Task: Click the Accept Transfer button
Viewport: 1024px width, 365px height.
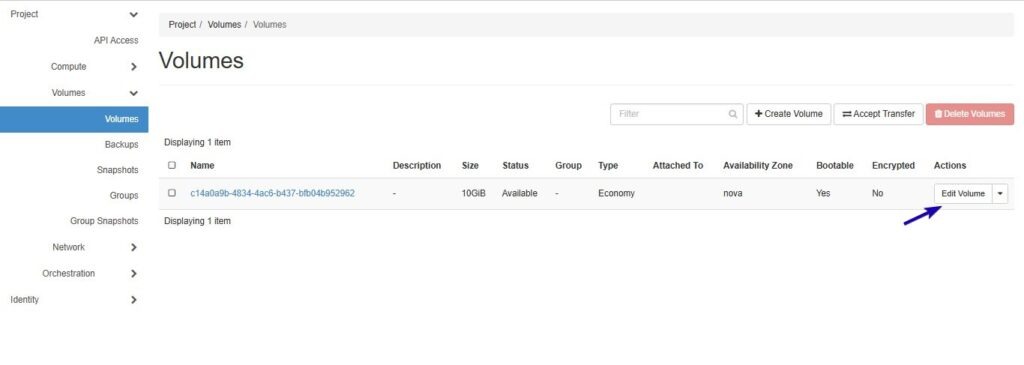Action: (x=878, y=114)
